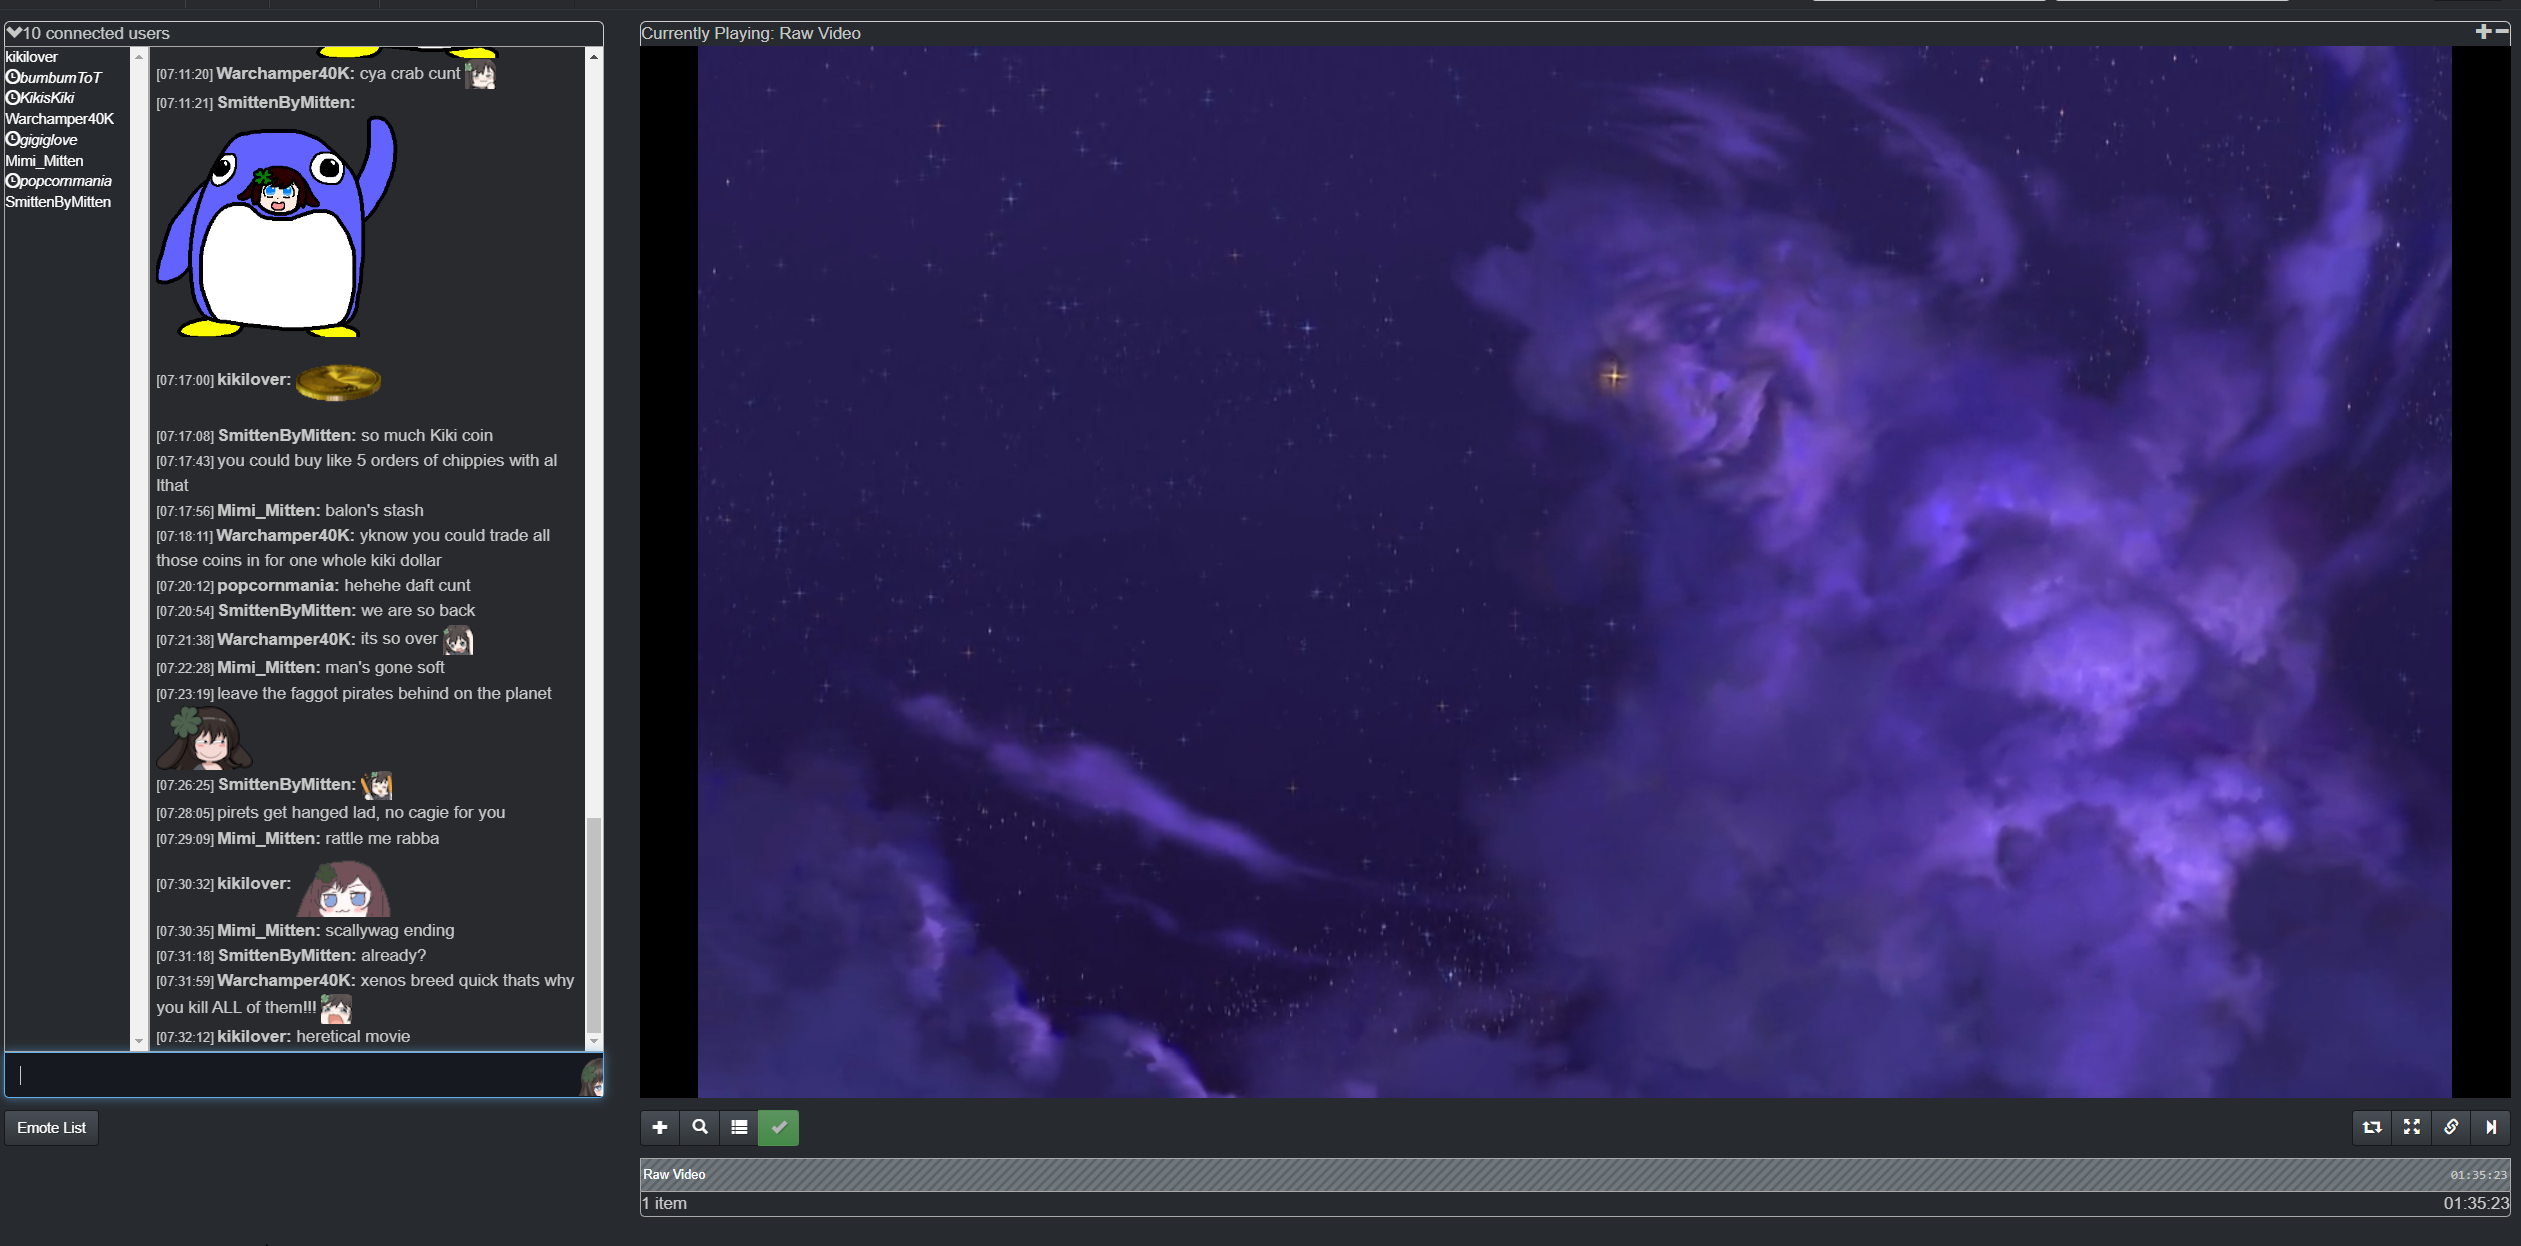Collapse the 10 connected users list
The image size is (2521, 1246).
tap(14, 33)
